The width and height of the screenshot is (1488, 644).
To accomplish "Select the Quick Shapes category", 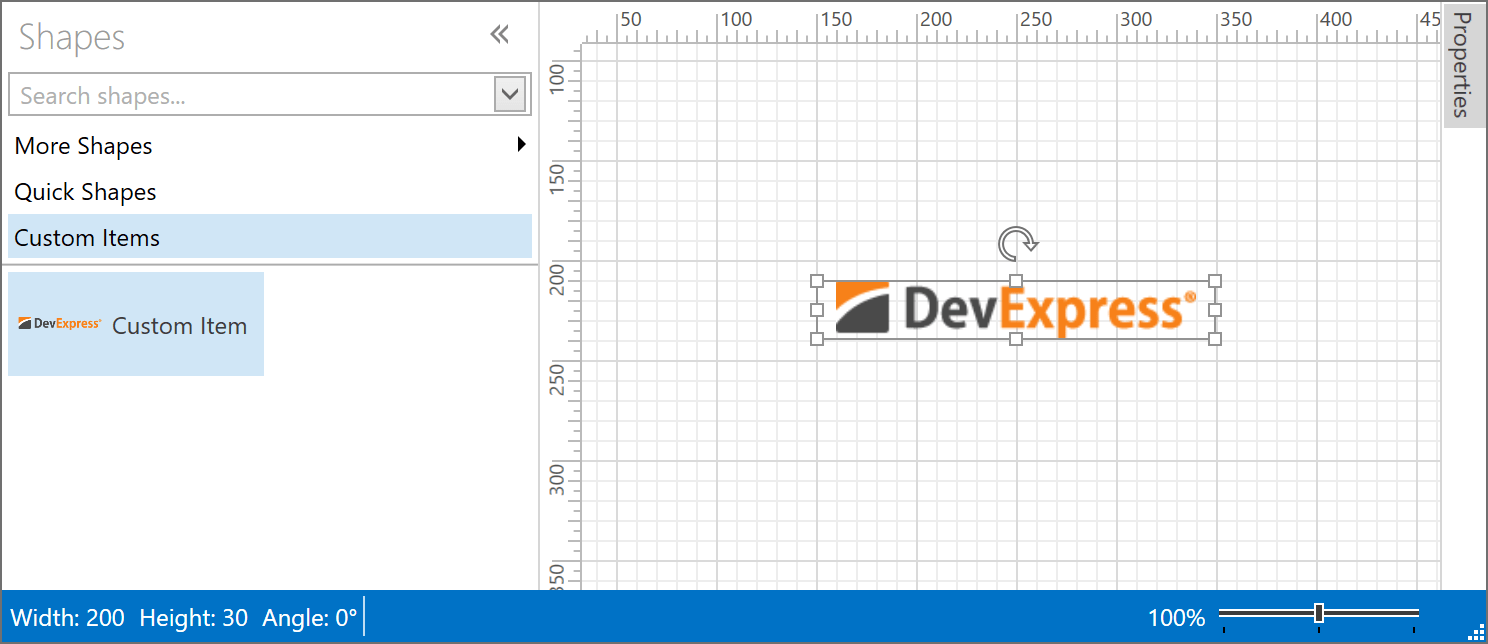I will [84, 191].
